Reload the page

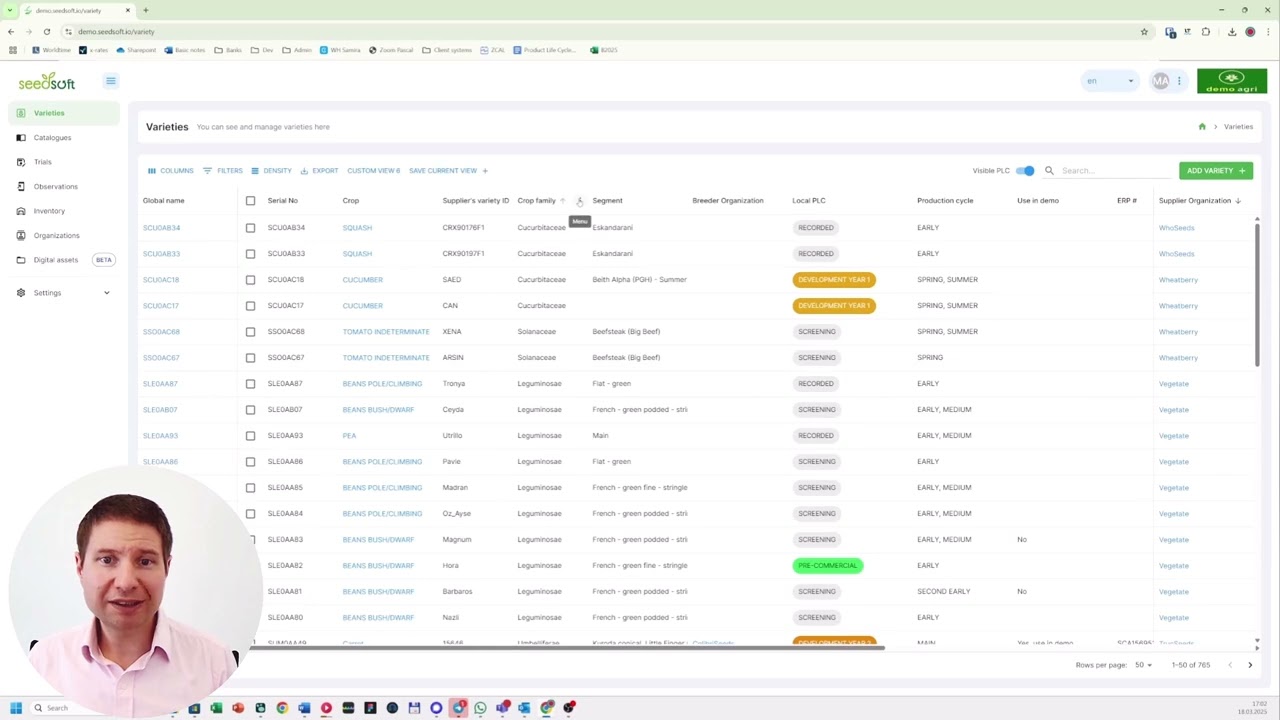click(47, 32)
